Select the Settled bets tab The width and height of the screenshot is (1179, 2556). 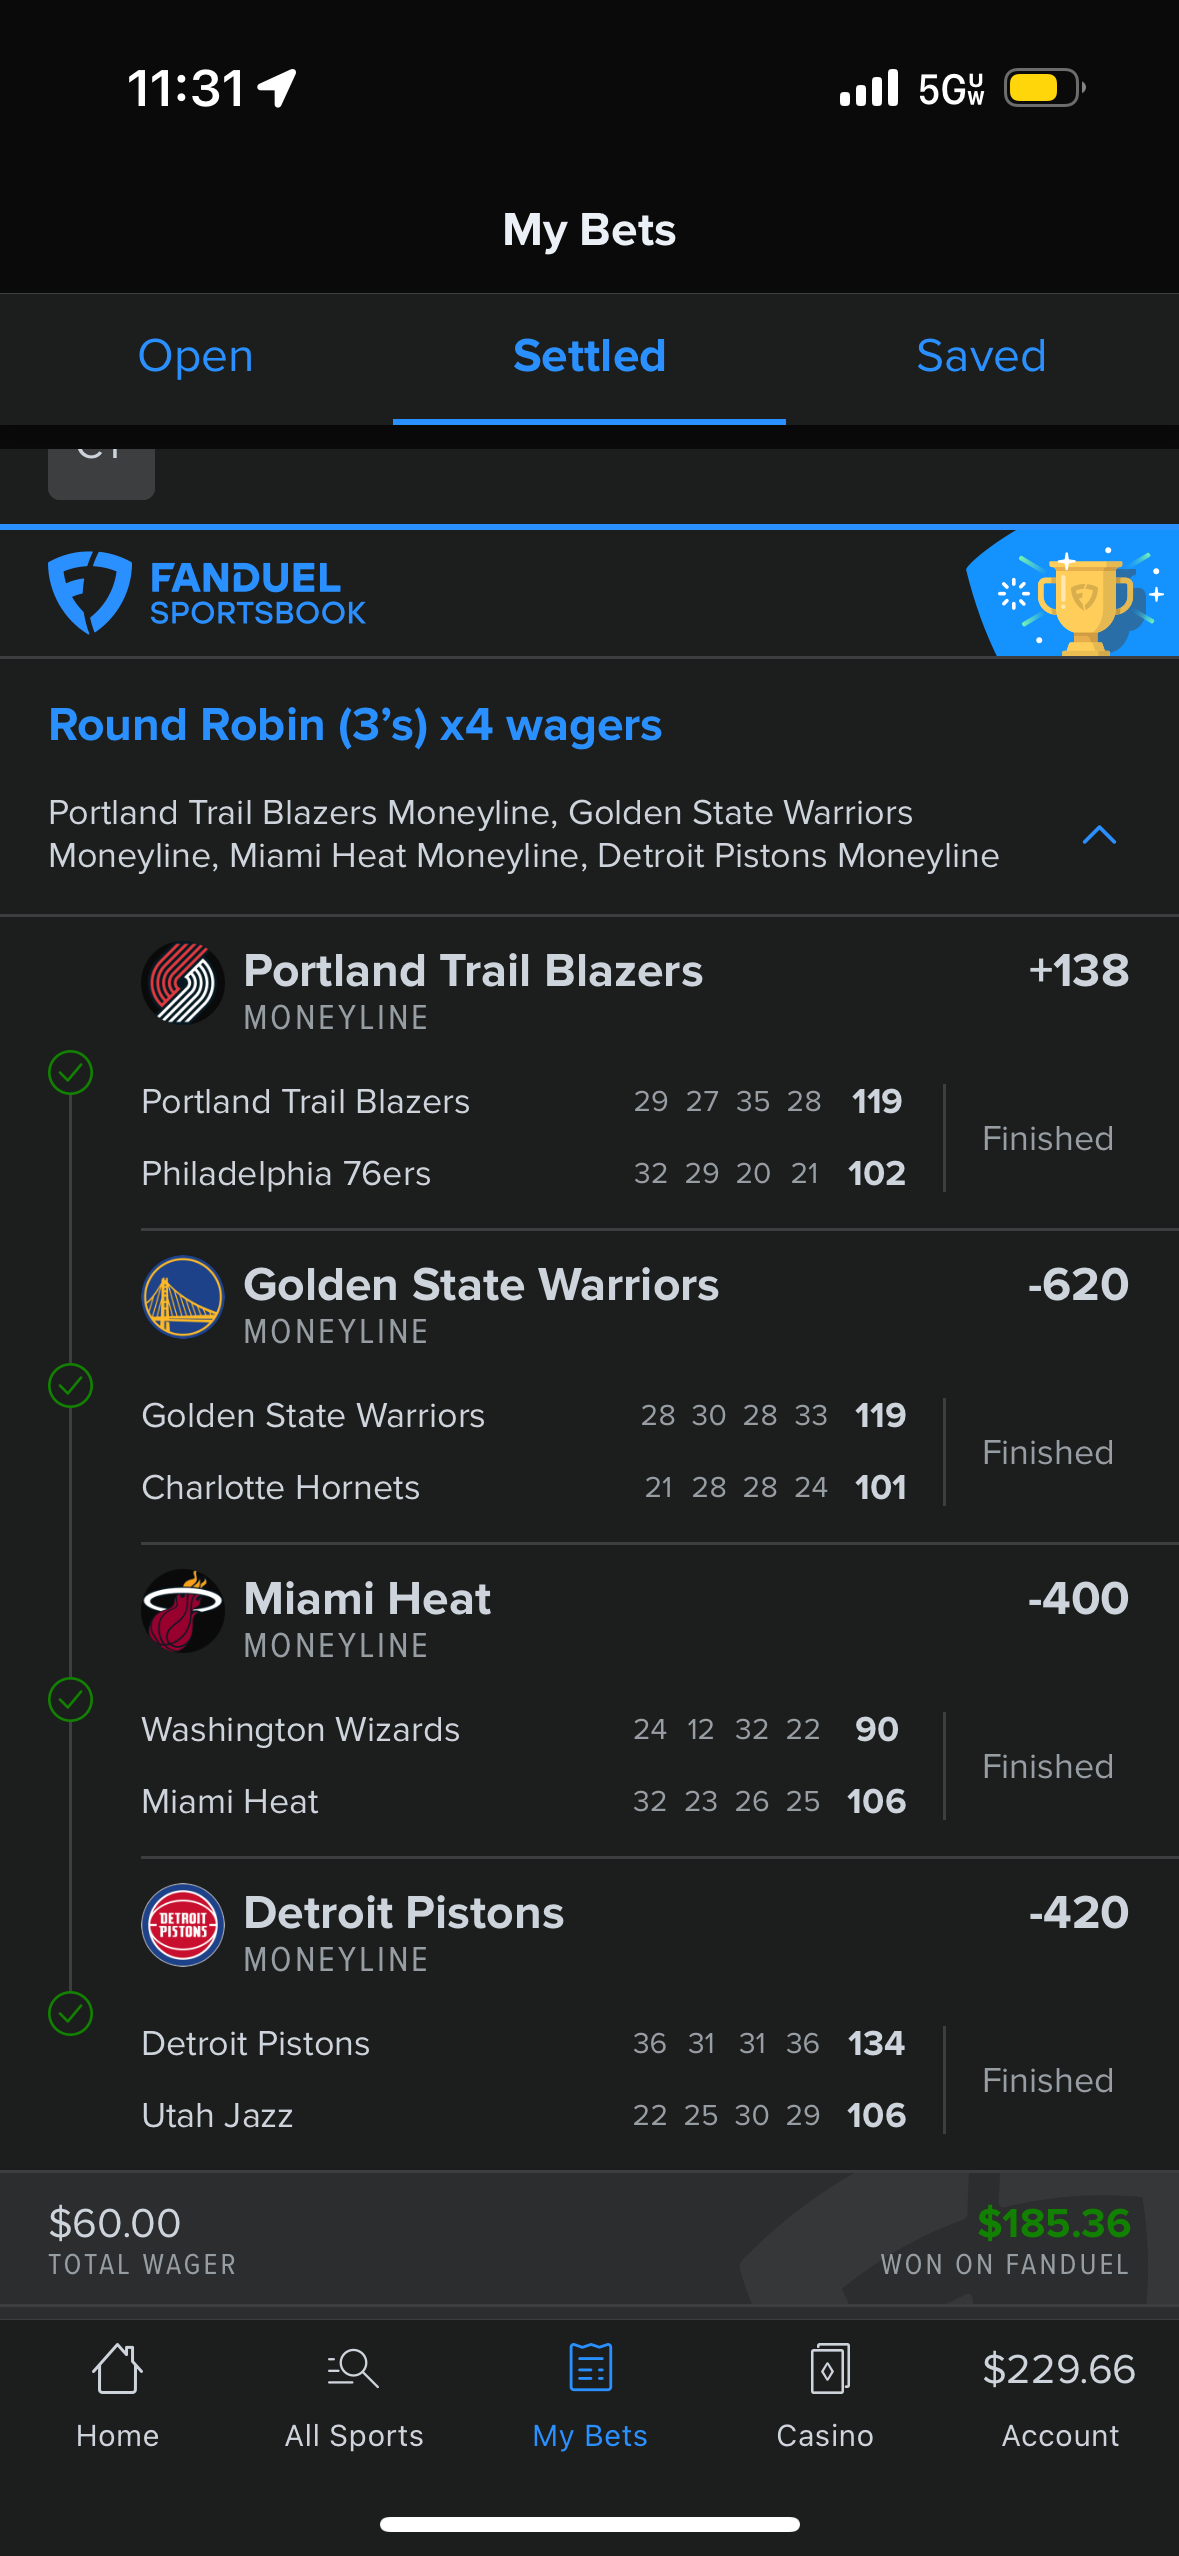[x=589, y=357]
